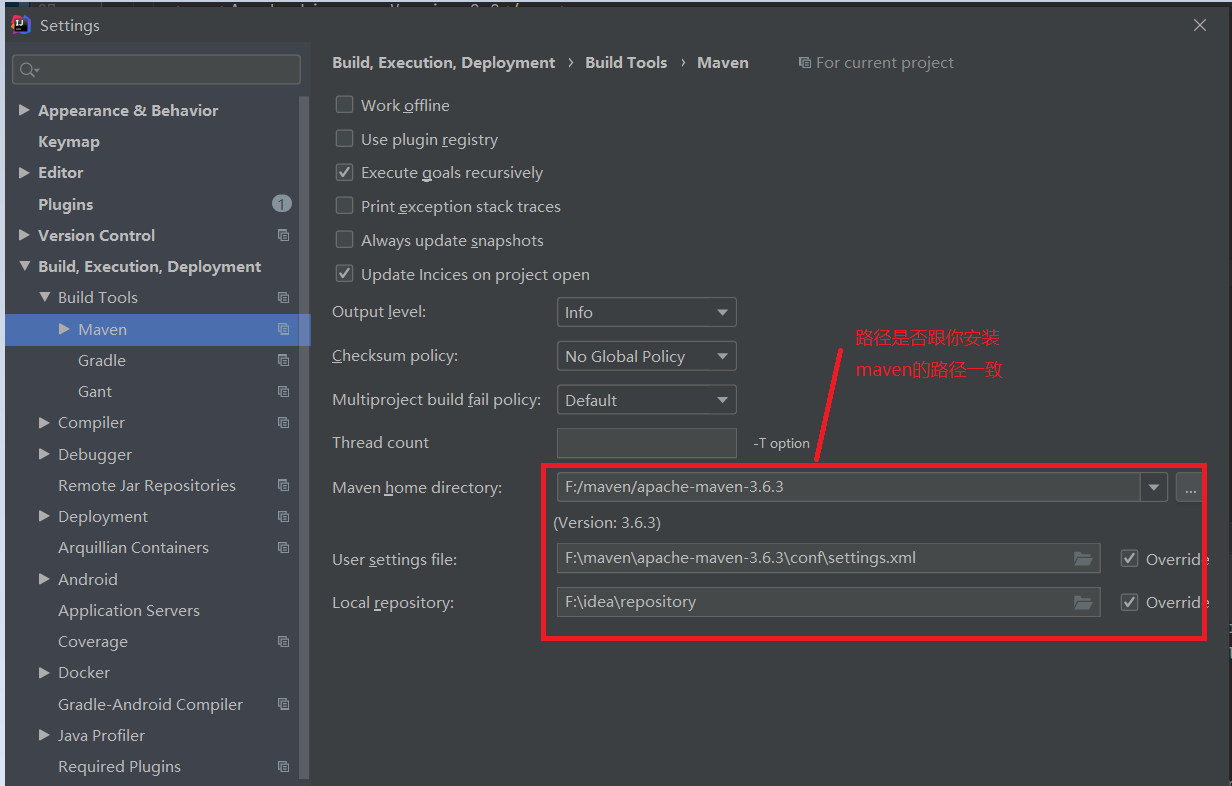Click the project-level icon beside Version Control
Image resolution: width=1232 pixels, height=786 pixels.
point(283,236)
